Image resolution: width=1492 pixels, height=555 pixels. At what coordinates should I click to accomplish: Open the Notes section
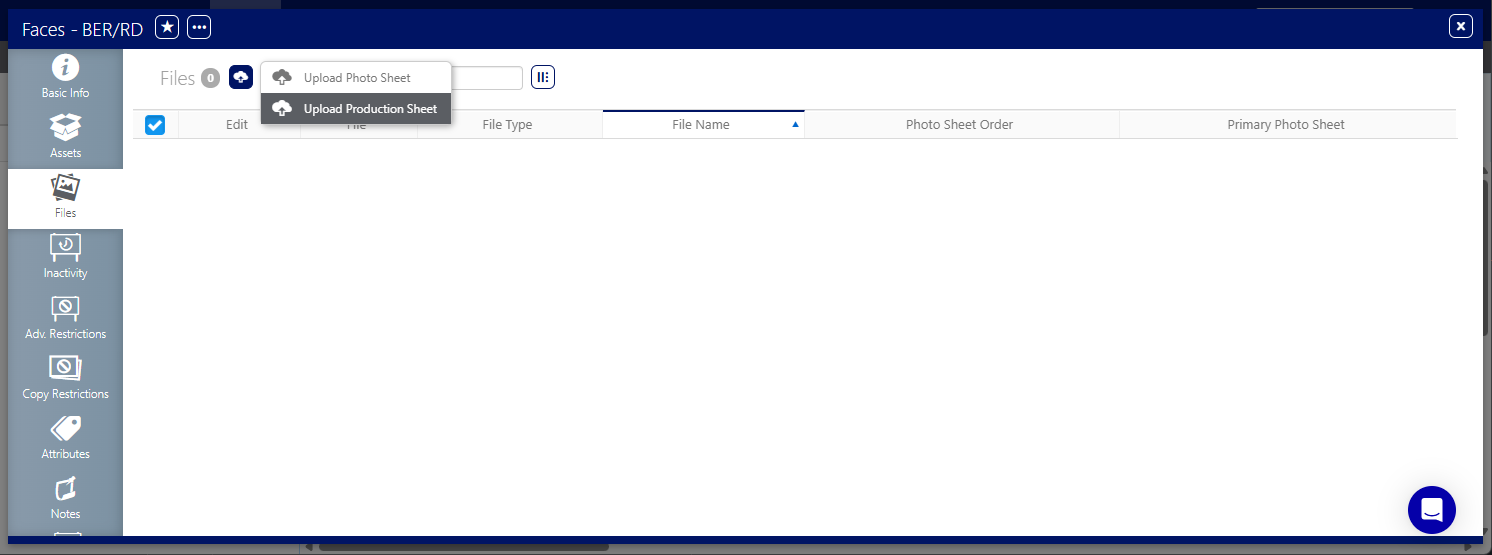(x=65, y=498)
